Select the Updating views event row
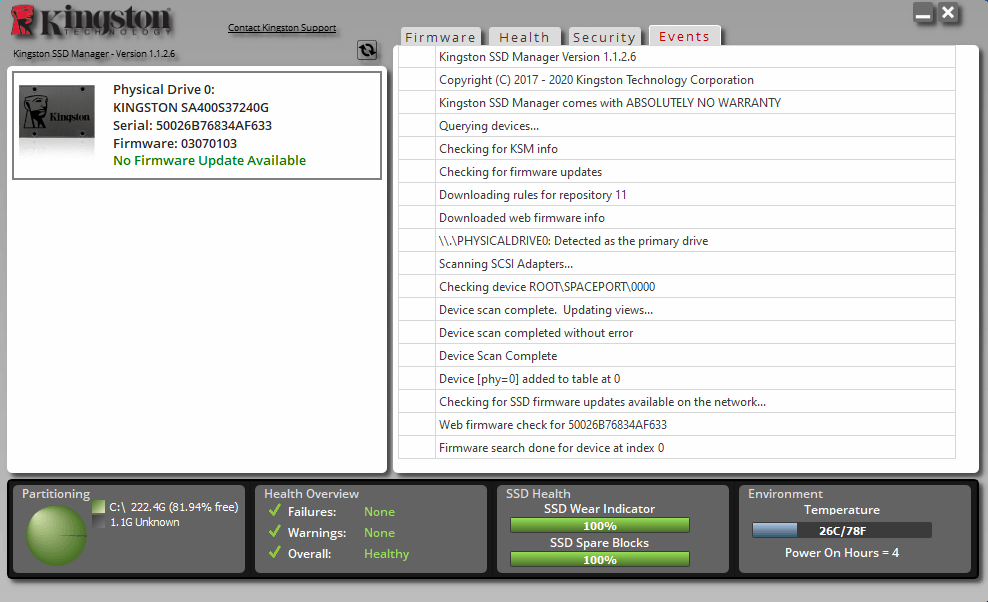Viewport: 988px width, 602px height. (677, 310)
